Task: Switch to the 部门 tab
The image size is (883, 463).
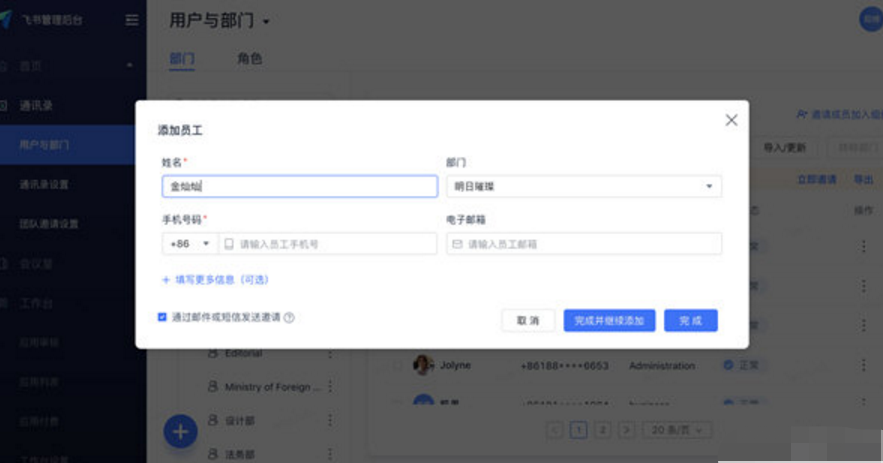Action: click(x=182, y=59)
